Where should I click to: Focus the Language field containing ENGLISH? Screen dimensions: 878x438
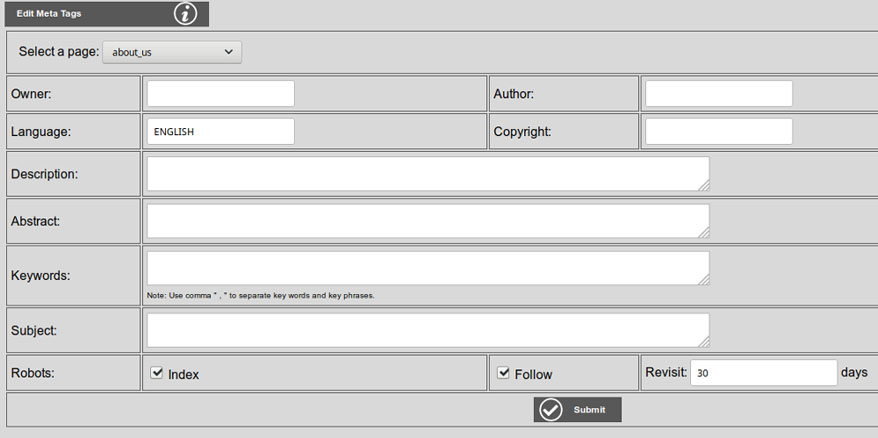click(x=220, y=131)
